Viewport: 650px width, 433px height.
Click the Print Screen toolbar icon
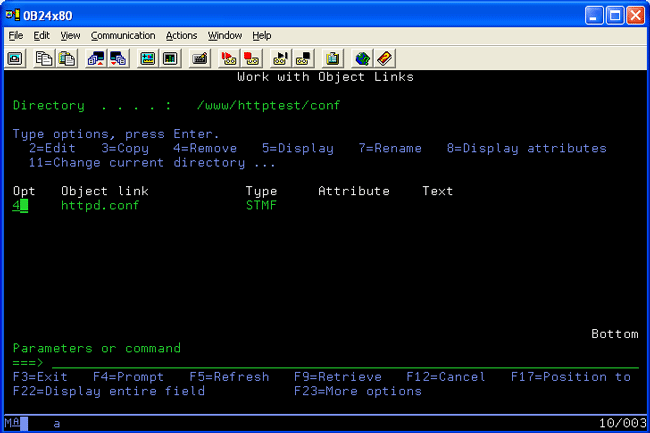(x=16, y=58)
